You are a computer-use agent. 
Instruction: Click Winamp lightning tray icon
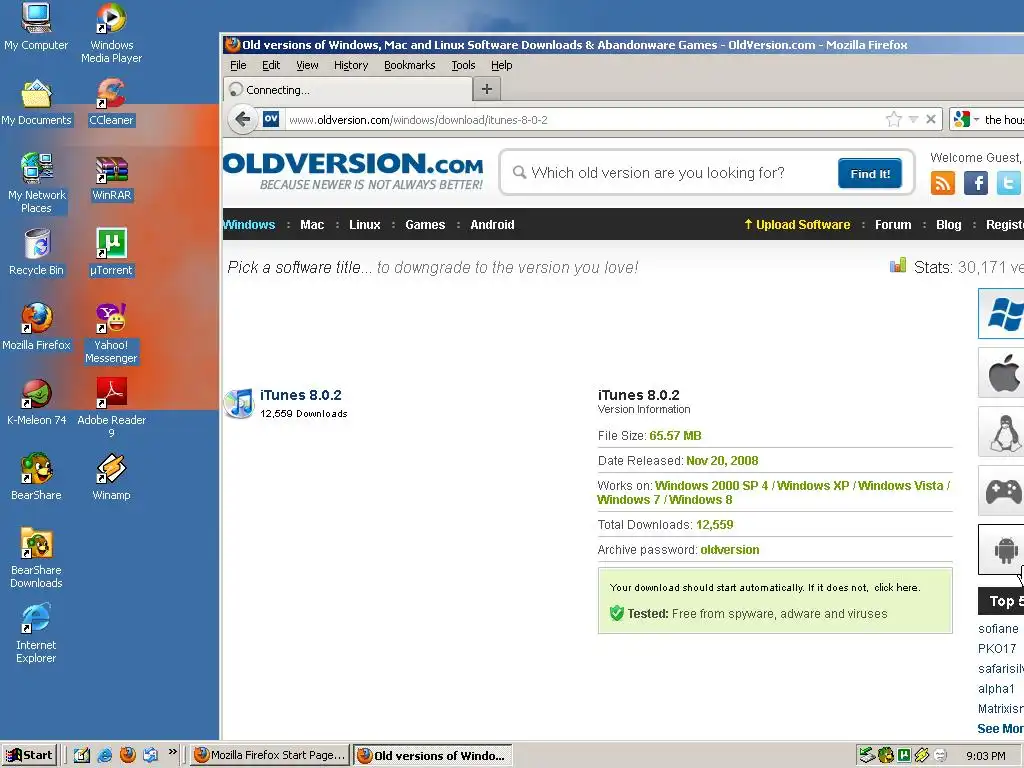pos(921,756)
